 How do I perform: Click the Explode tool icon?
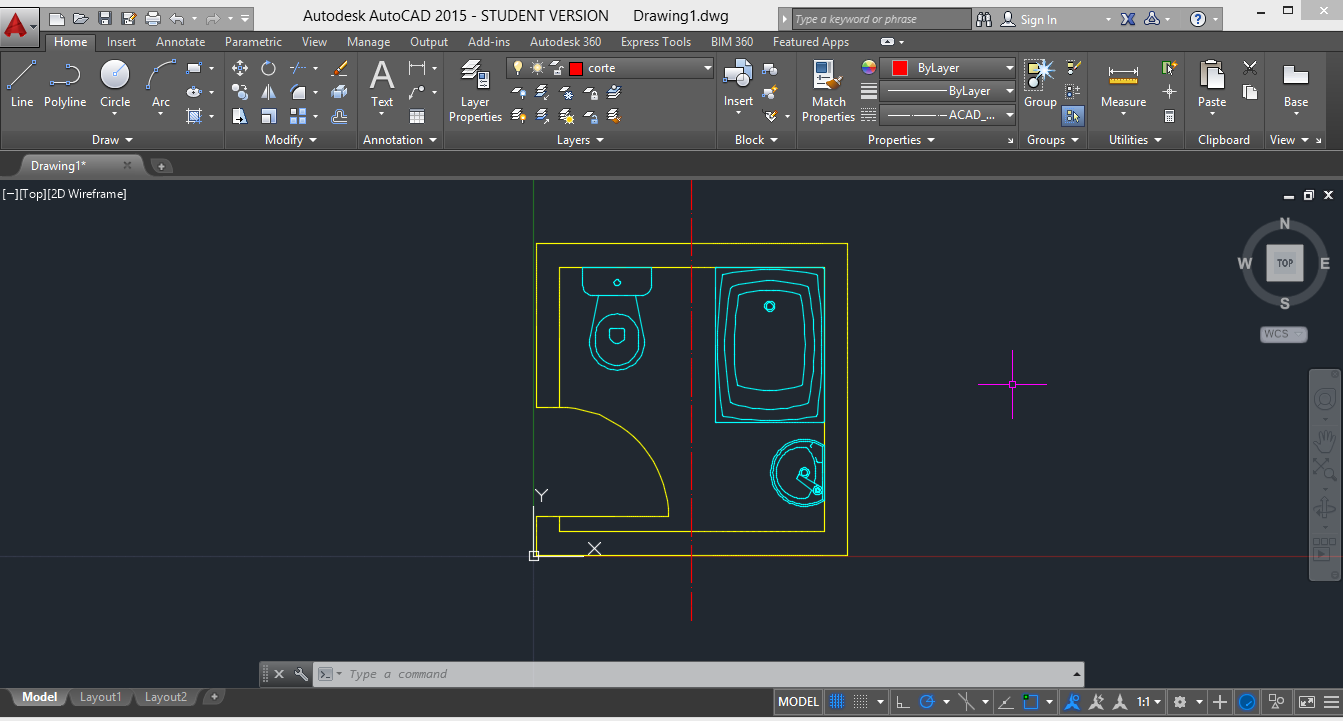[340, 92]
